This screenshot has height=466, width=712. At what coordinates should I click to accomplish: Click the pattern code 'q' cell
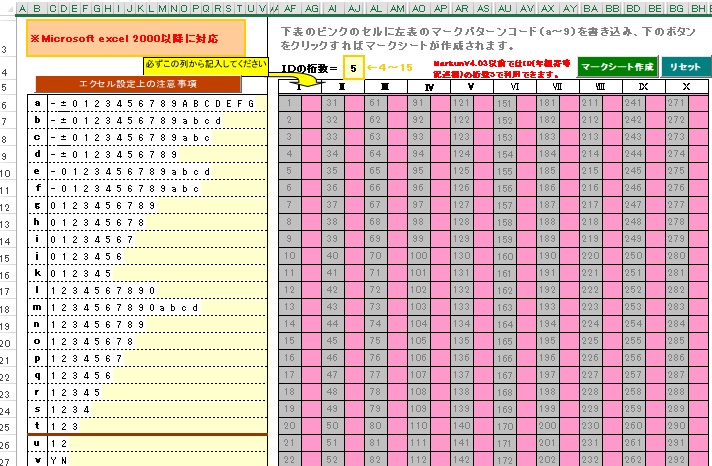pyautogui.click(x=37, y=375)
